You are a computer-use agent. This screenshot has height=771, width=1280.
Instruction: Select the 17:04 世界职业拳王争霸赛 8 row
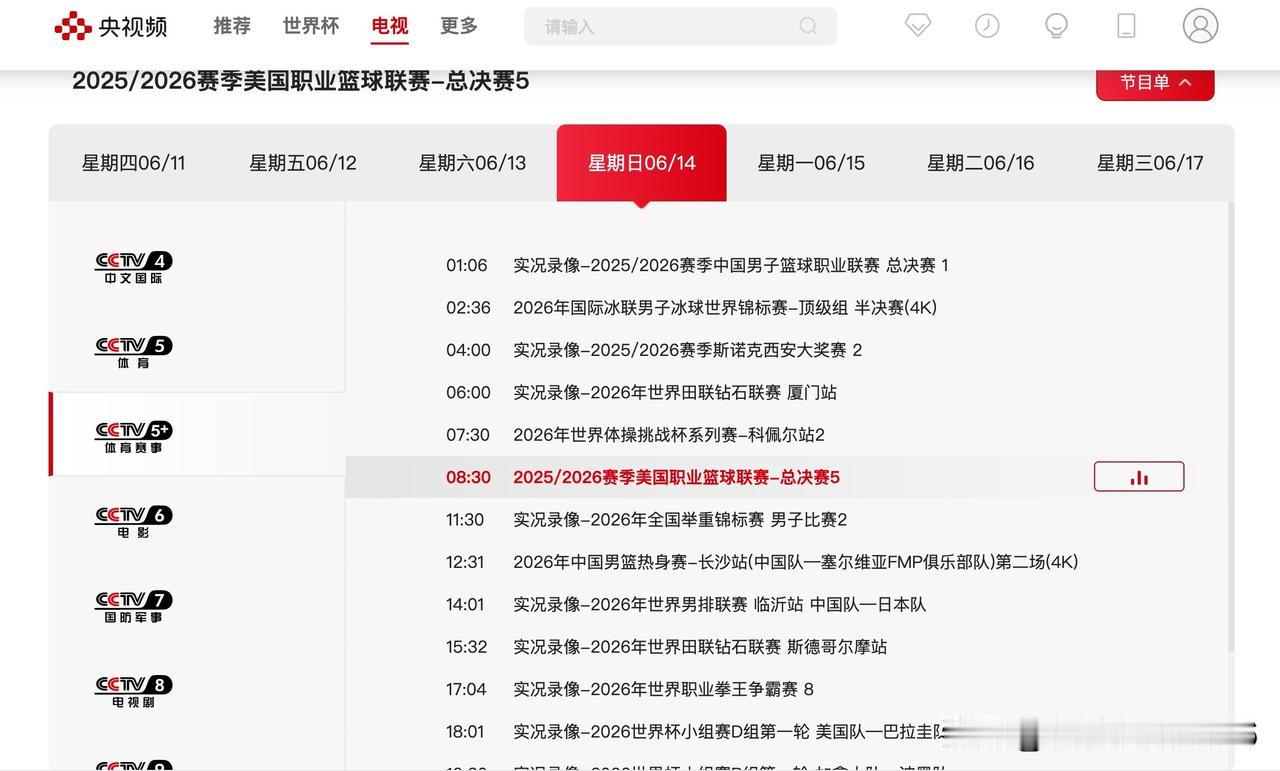click(x=789, y=689)
